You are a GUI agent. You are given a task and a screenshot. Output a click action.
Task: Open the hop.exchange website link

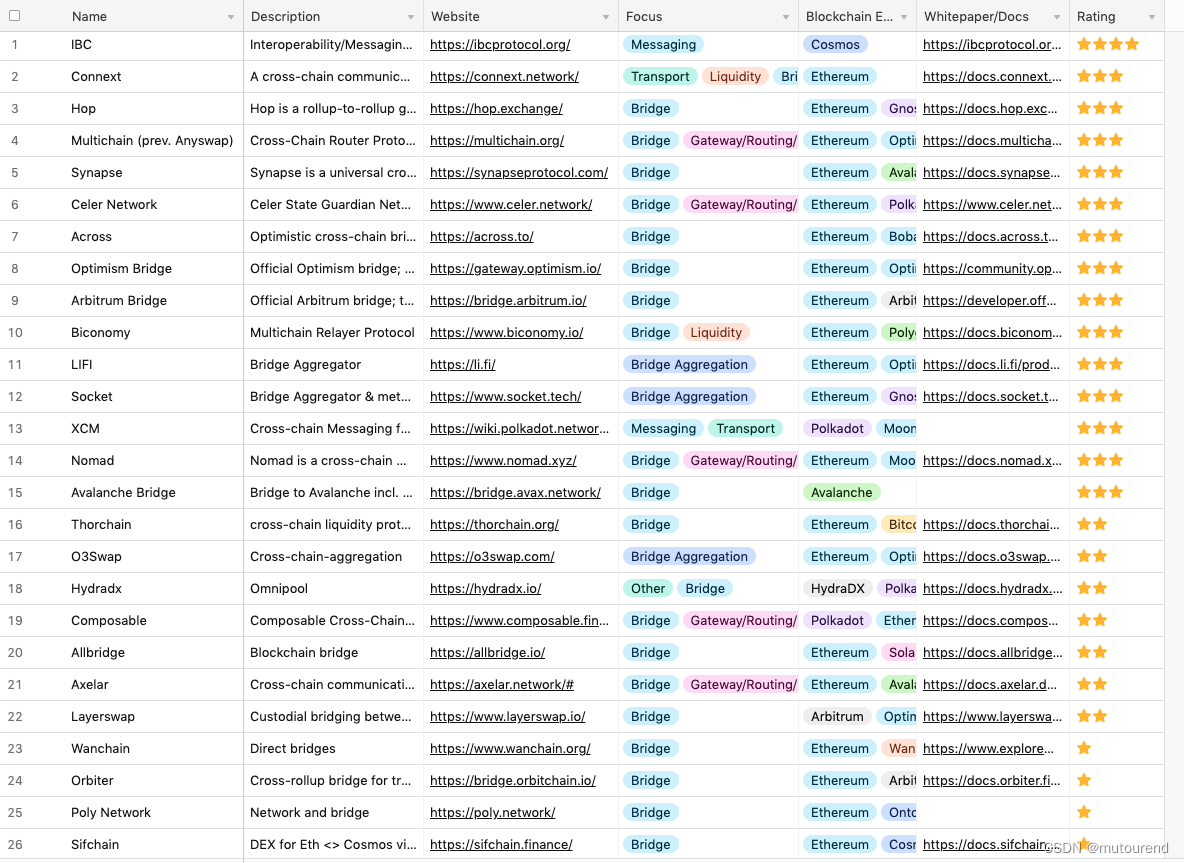coord(496,109)
